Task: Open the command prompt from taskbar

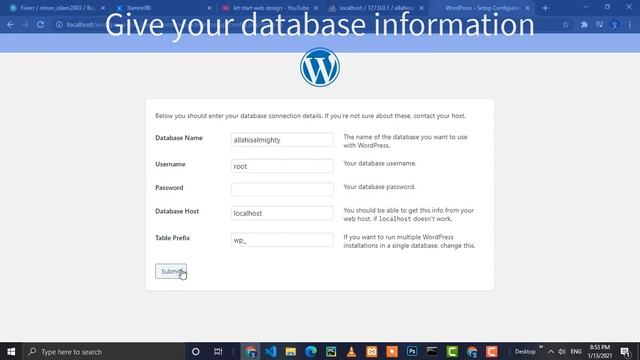Action: click(432, 351)
